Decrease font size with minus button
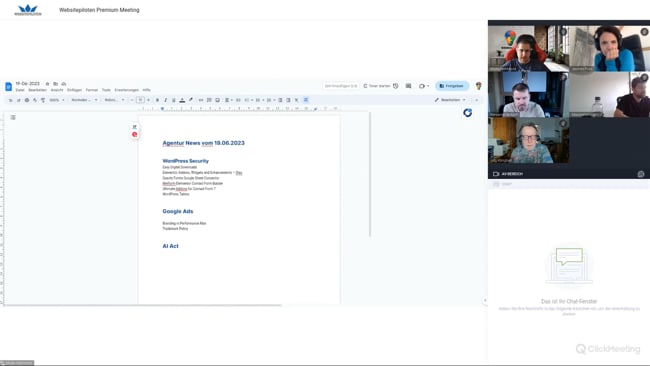This screenshot has width=650, height=366. click(132, 100)
